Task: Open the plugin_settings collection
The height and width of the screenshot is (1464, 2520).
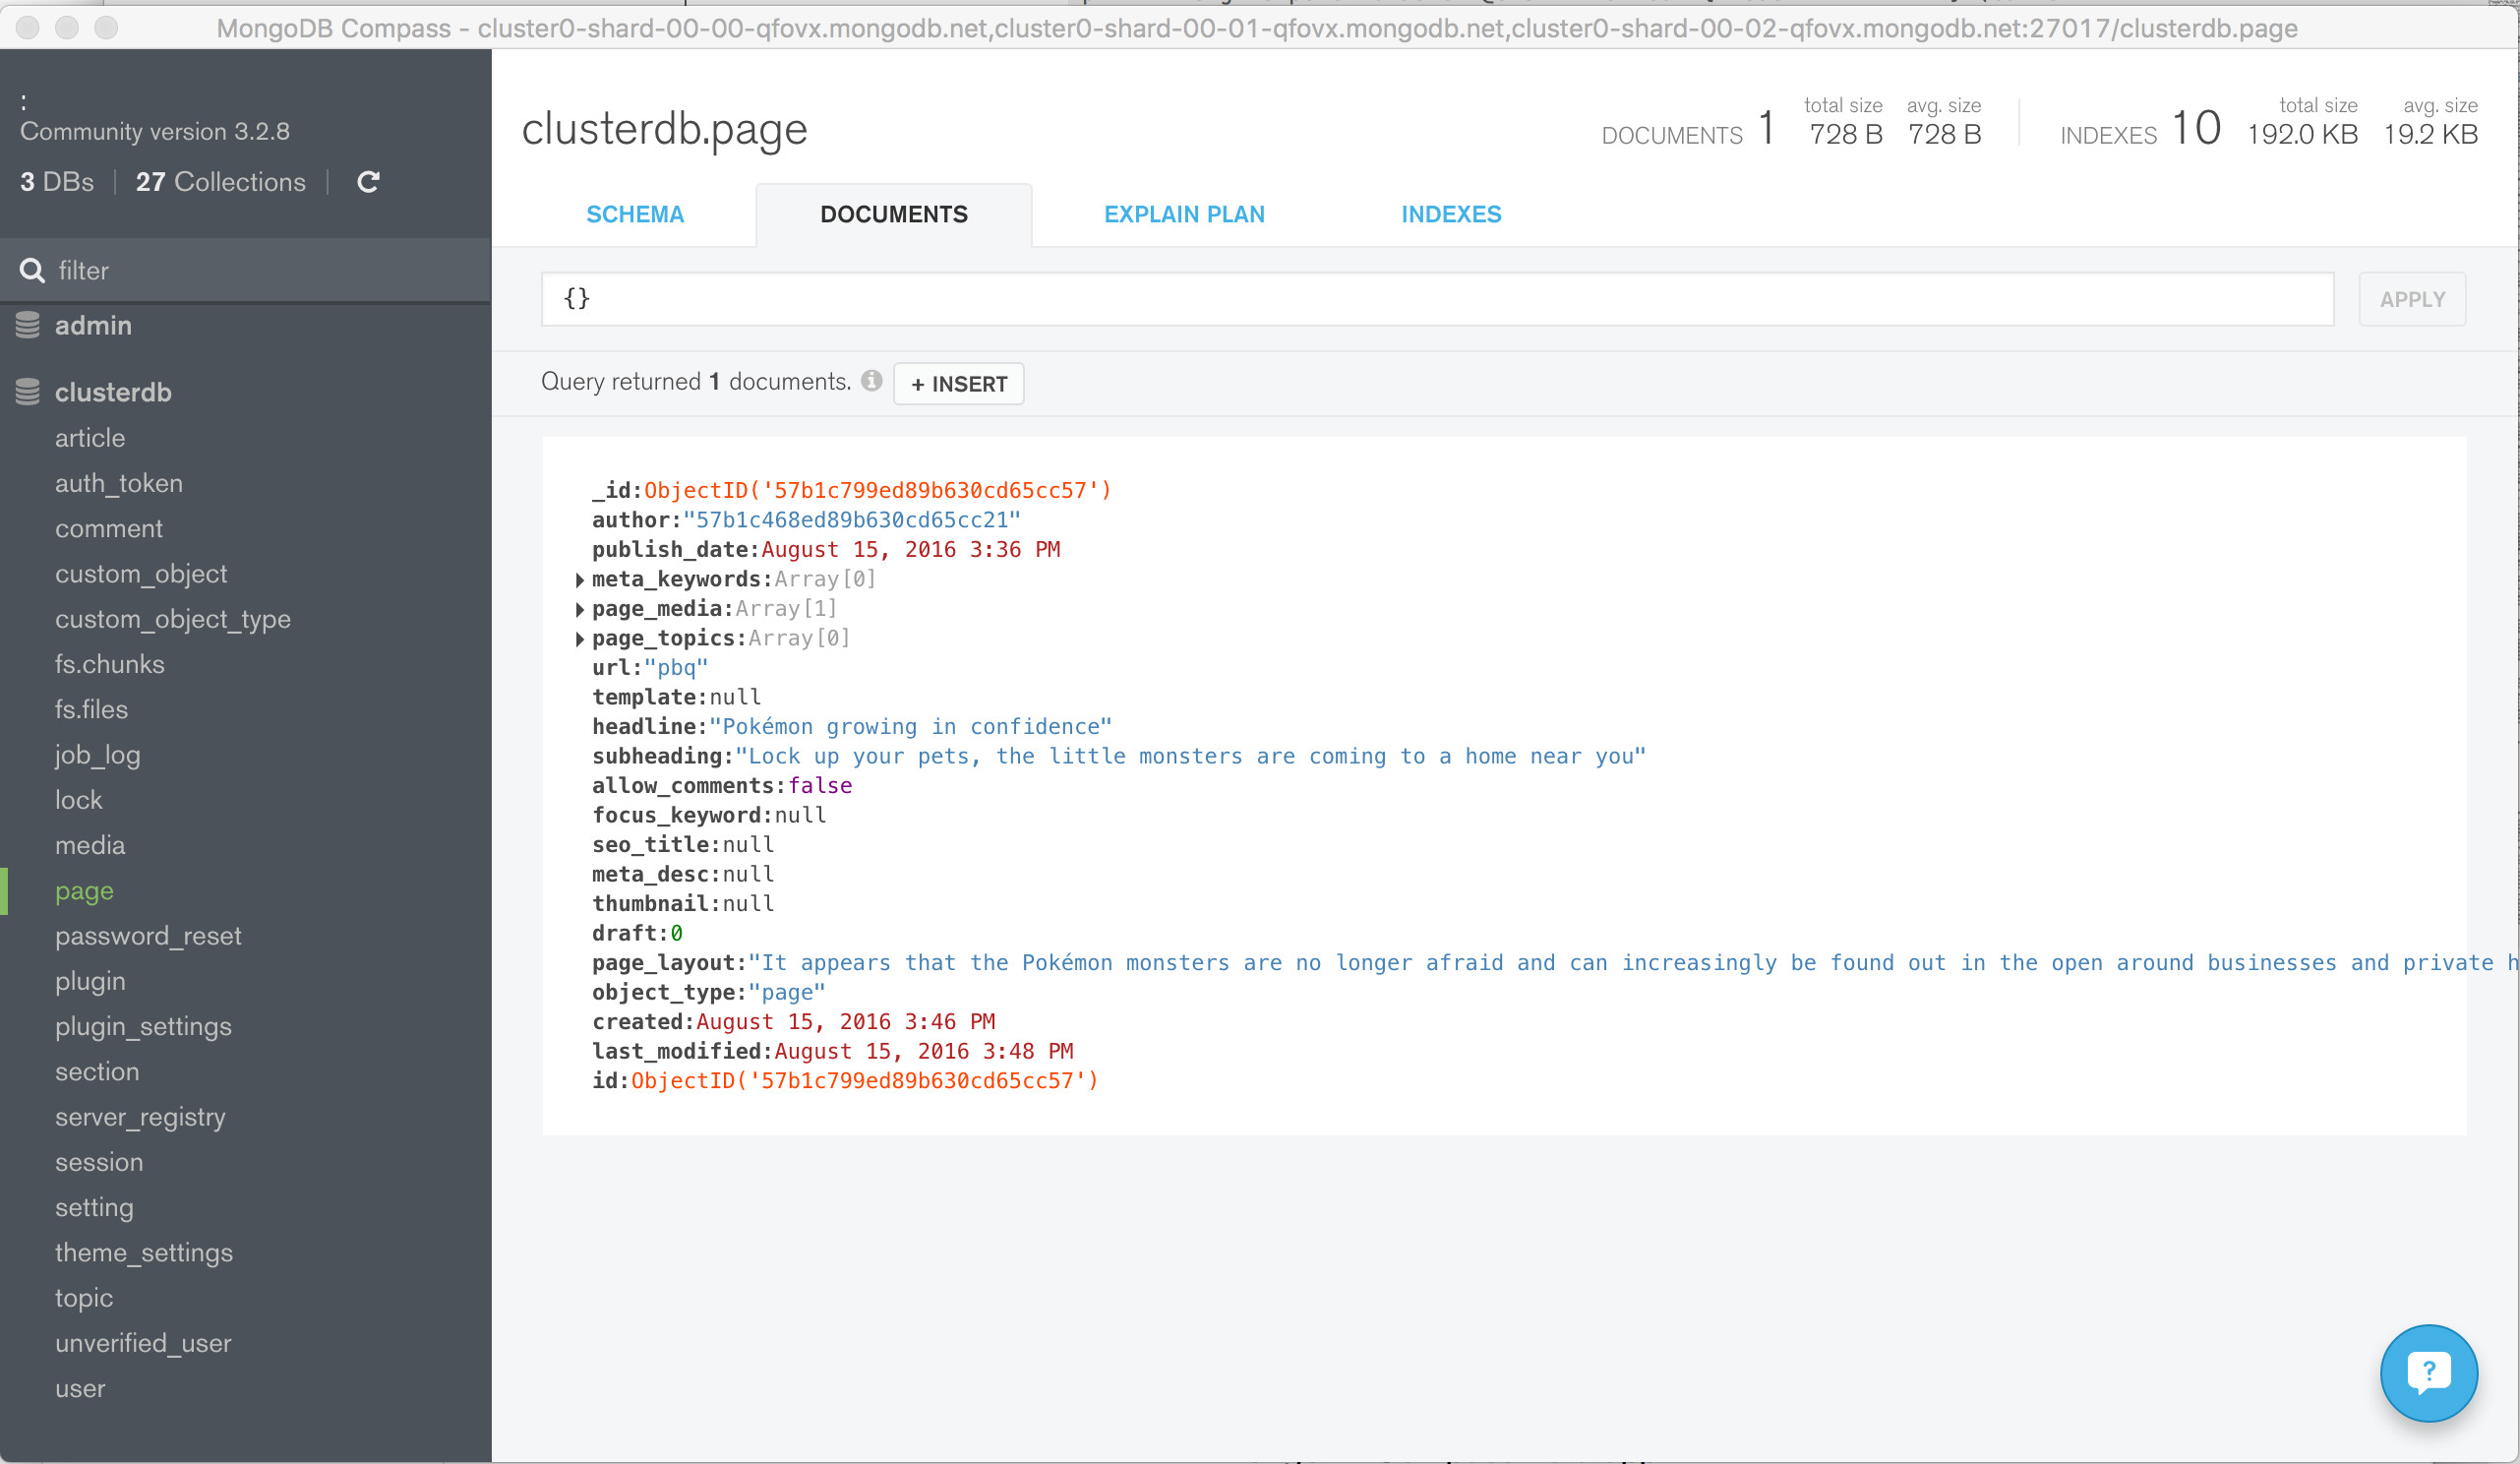Action: [x=143, y=1027]
